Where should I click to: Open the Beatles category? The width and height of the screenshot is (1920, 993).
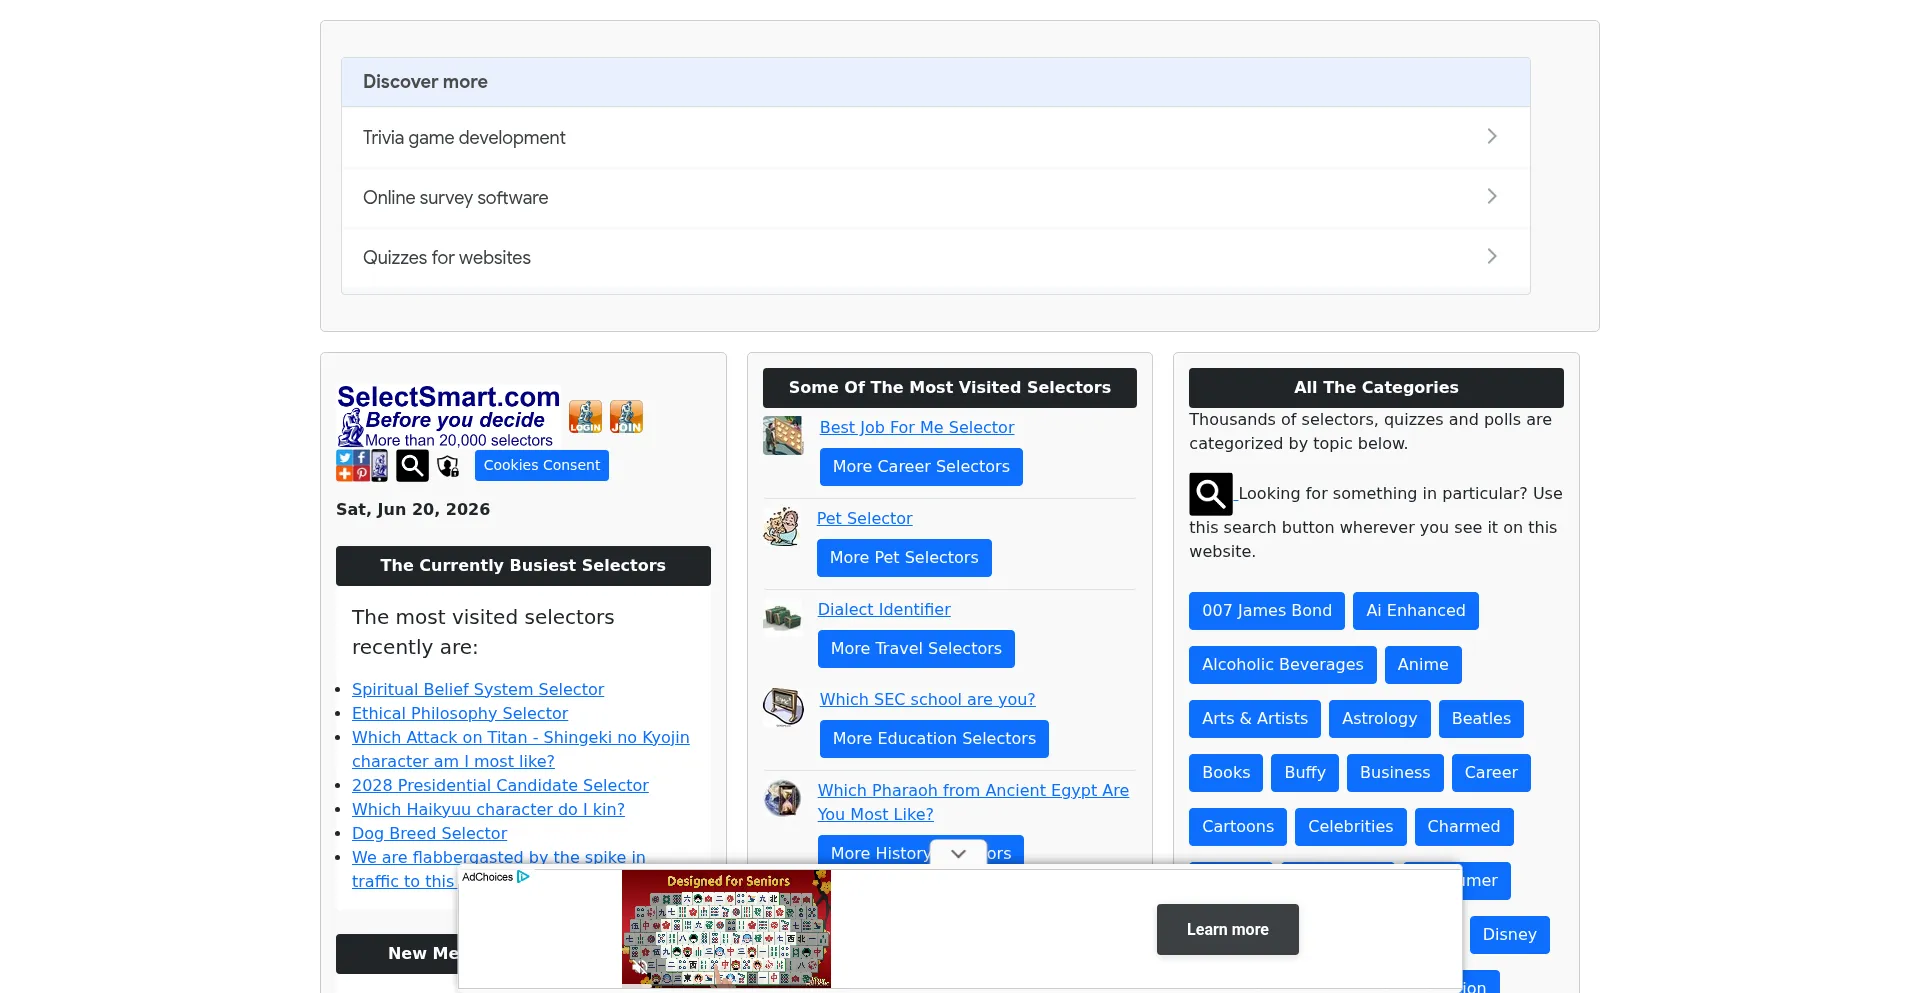click(x=1481, y=719)
